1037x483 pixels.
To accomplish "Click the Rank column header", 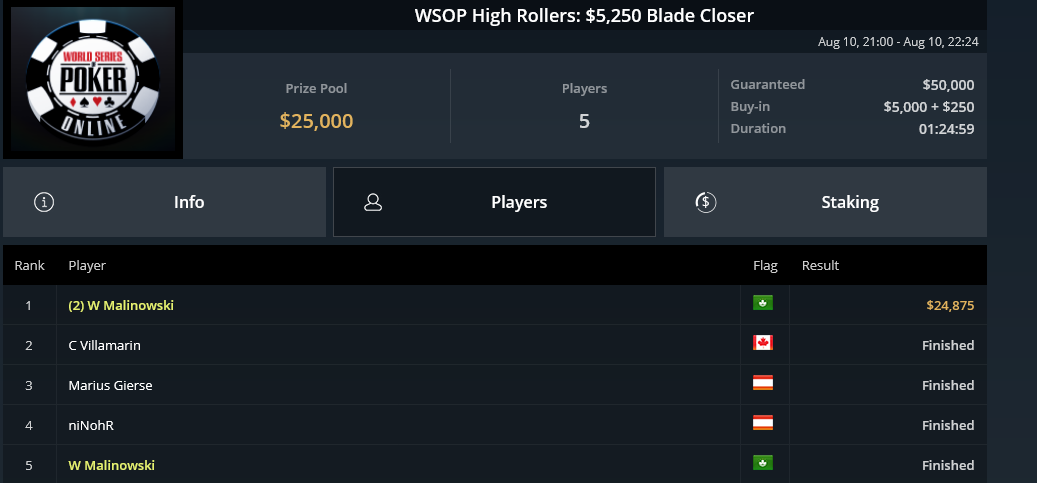I will [x=30, y=265].
